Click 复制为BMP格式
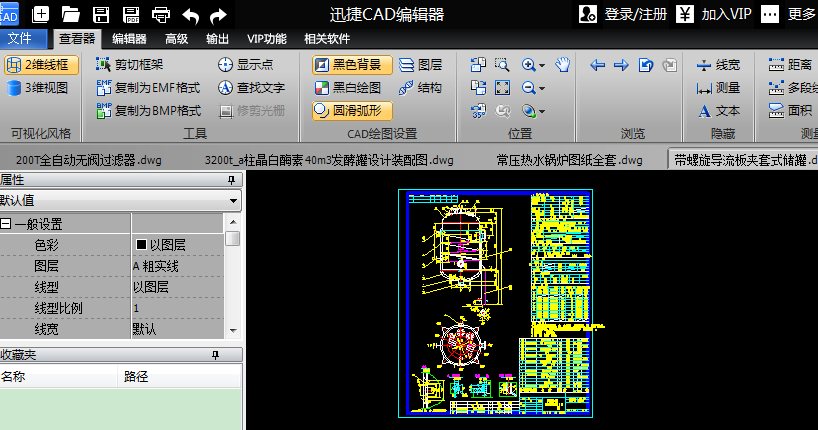The width and height of the screenshot is (818, 430). 149,111
